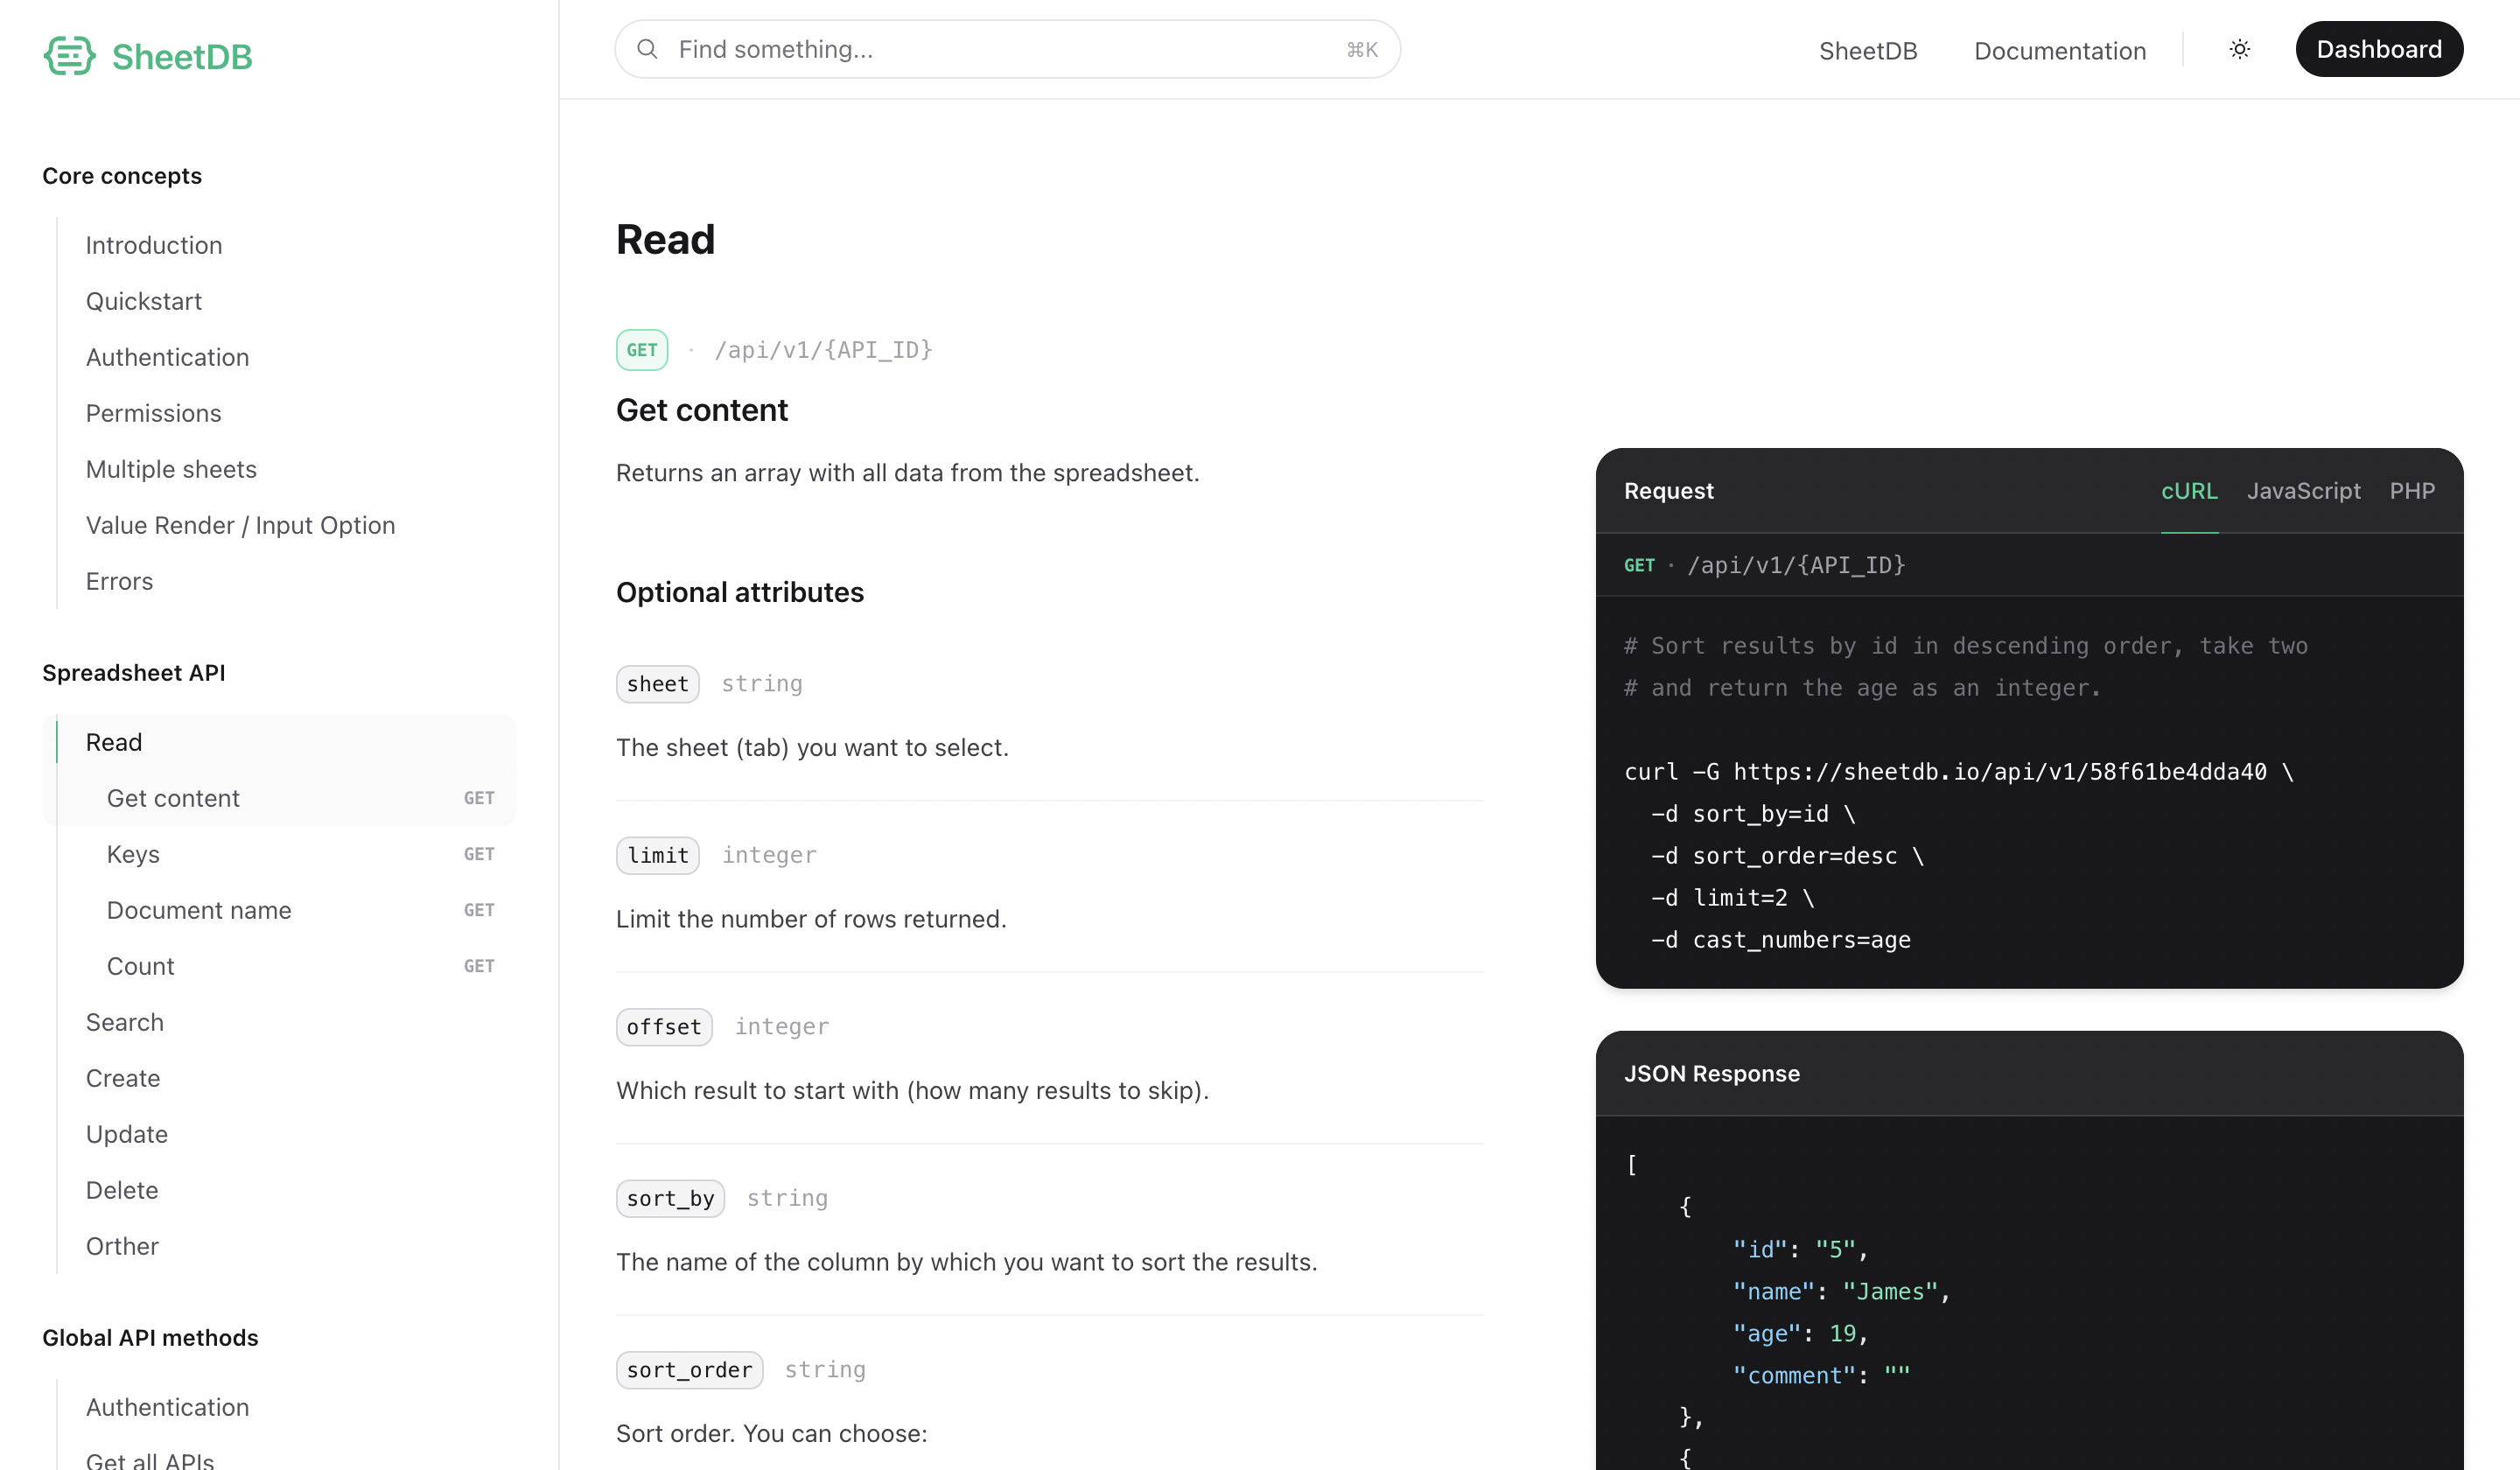
Task: Open Authentication under Global API methods
Action: [x=167, y=1407]
